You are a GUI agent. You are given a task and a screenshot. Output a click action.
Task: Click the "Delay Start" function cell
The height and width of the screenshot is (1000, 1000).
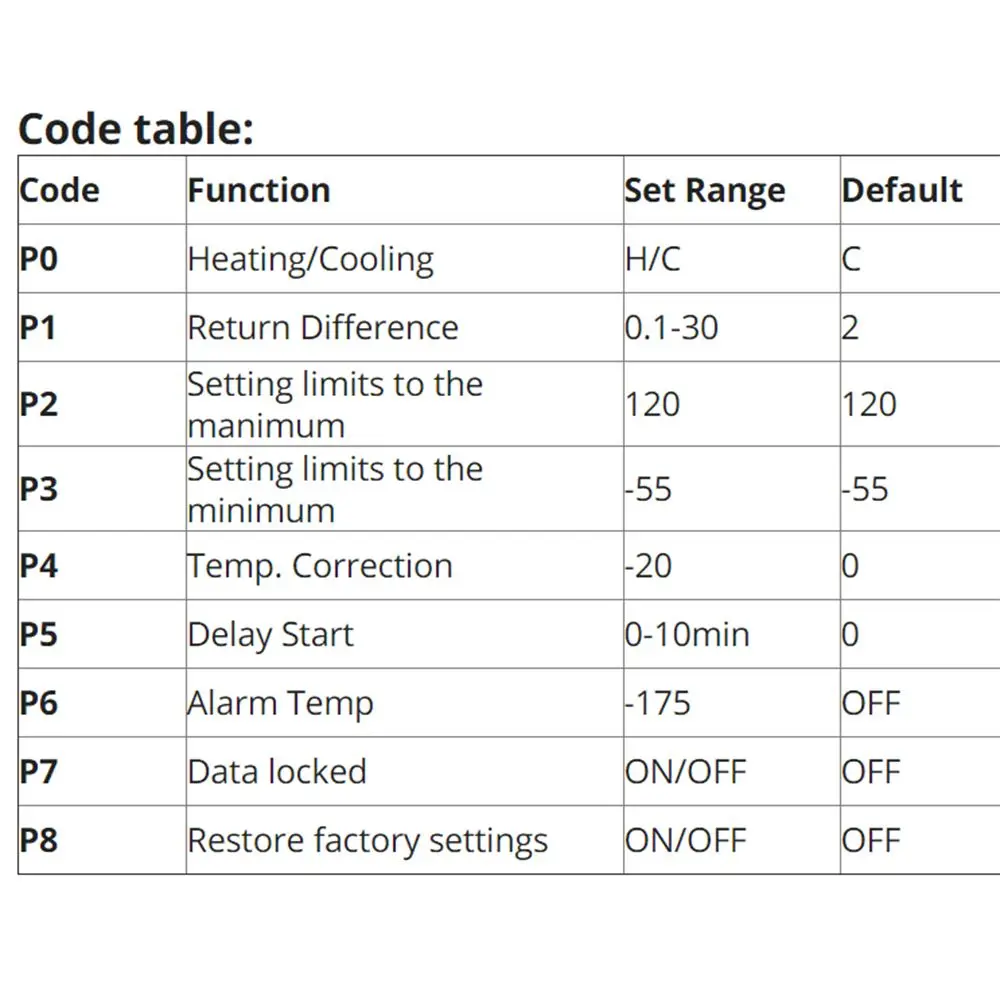point(271,634)
